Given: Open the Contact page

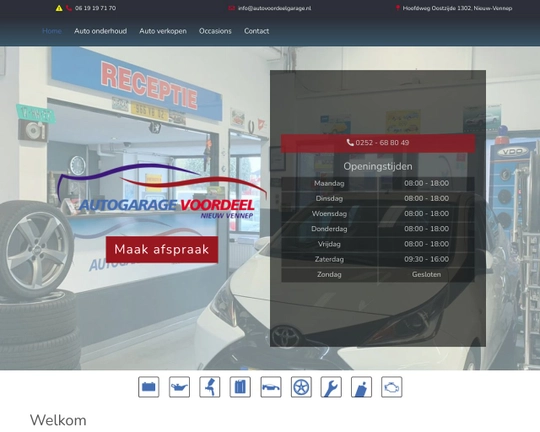Looking at the screenshot, I should coord(257,31).
